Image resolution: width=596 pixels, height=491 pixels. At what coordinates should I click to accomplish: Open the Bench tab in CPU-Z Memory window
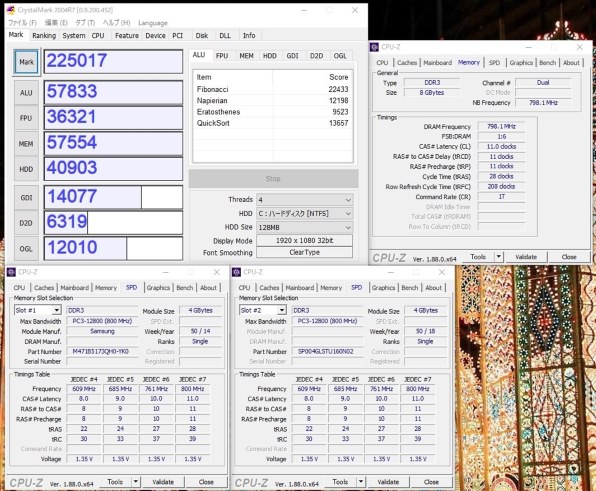click(547, 63)
